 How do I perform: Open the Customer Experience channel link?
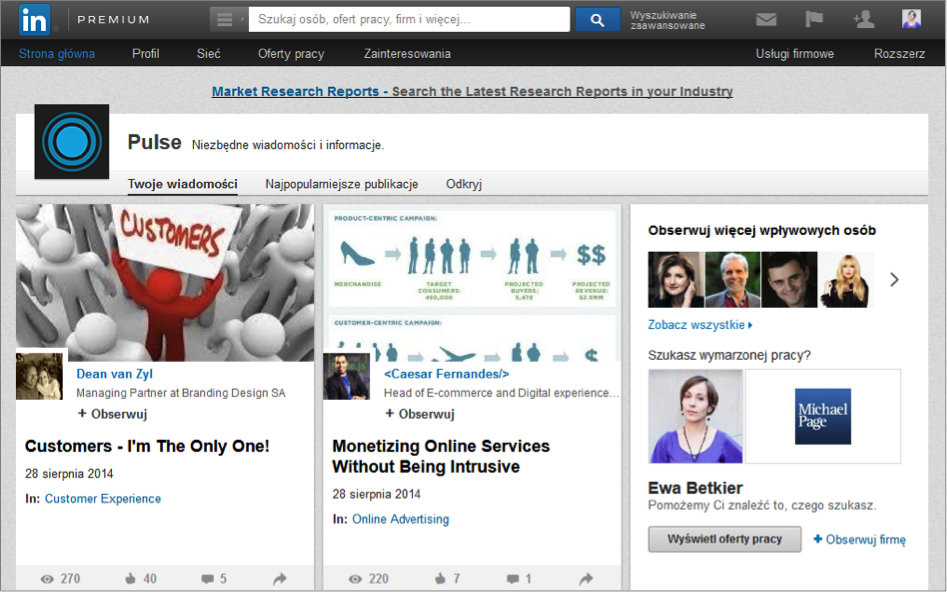103,498
